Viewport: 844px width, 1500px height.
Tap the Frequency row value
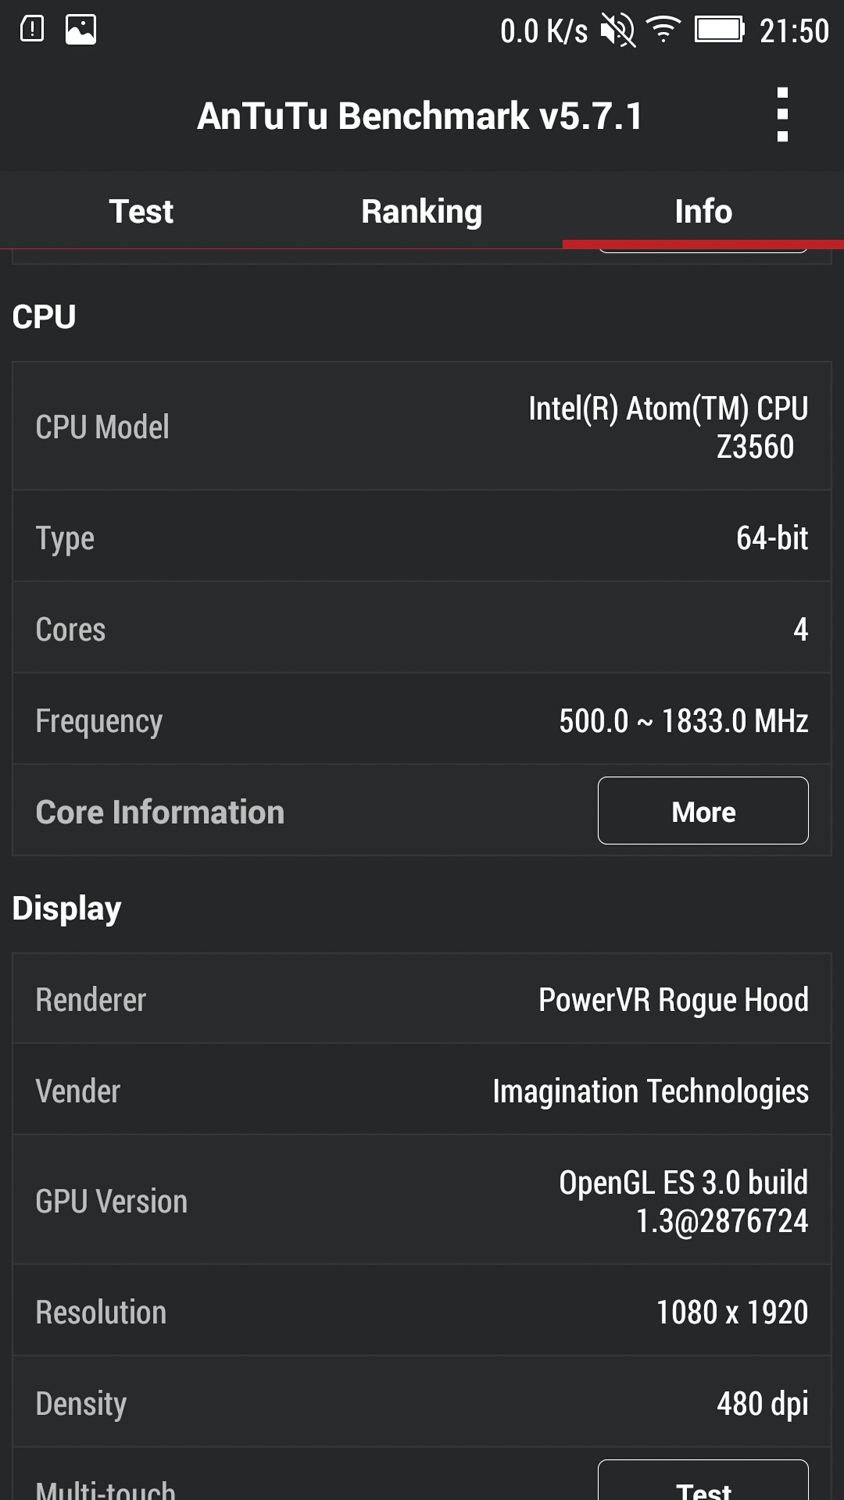683,721
